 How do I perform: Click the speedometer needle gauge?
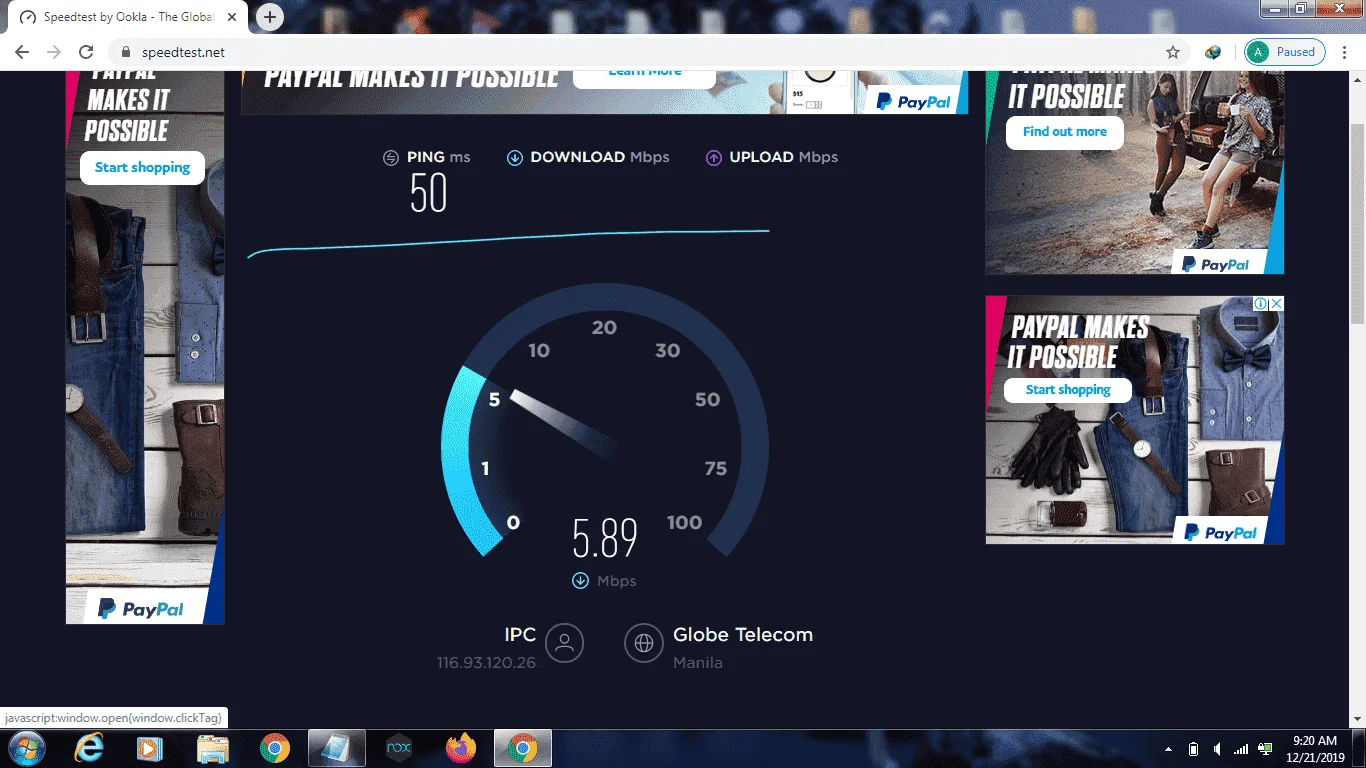coord(565,423)
